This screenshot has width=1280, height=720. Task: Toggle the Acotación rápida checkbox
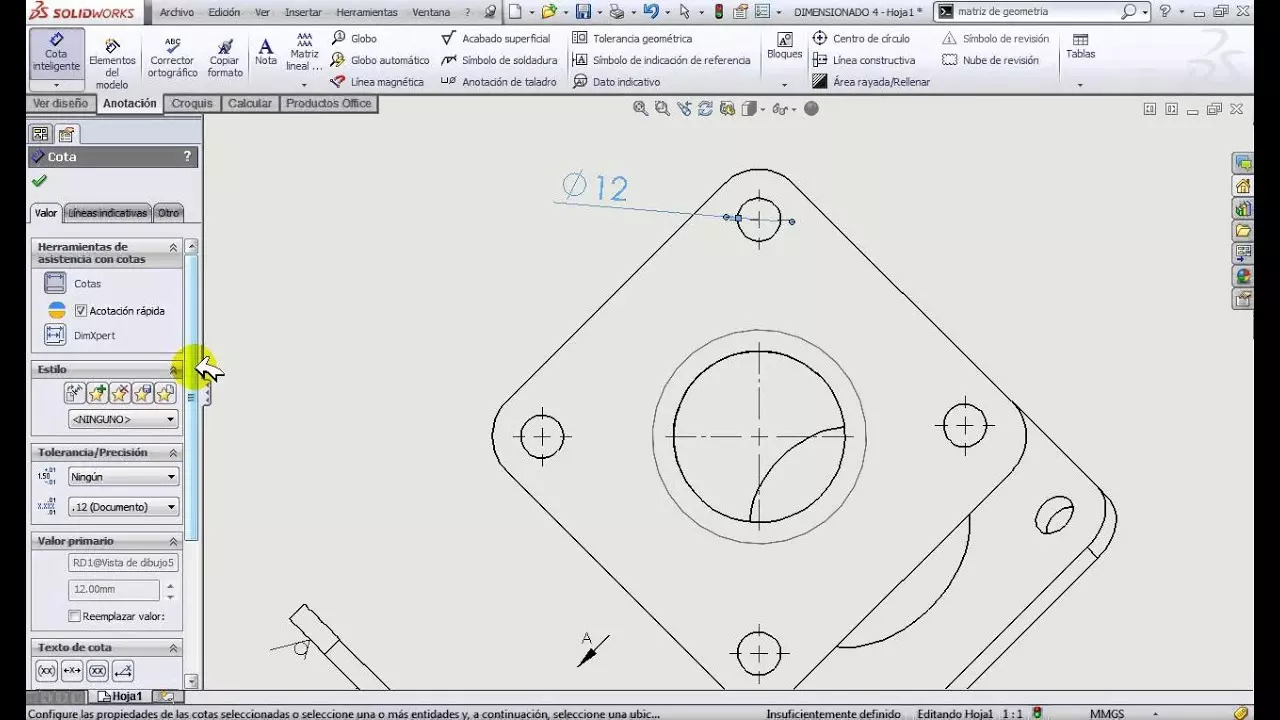81,311
